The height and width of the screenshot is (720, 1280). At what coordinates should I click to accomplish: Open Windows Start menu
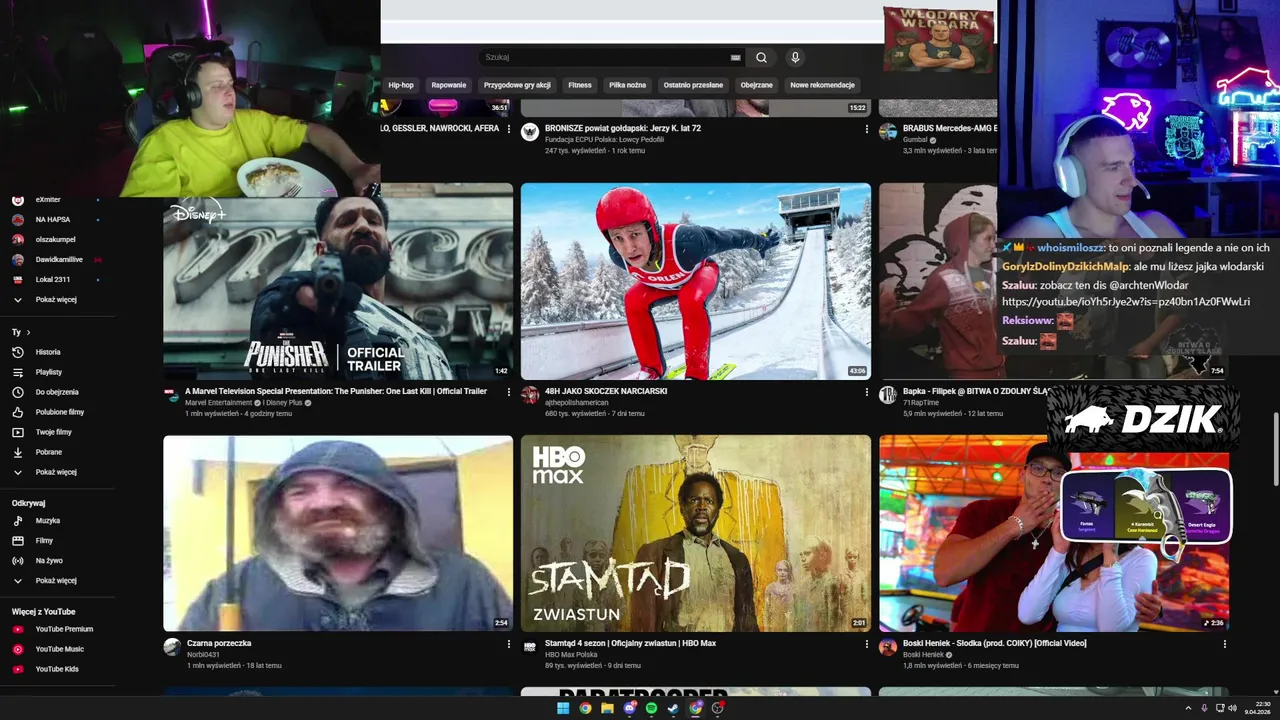coord(563,708)
